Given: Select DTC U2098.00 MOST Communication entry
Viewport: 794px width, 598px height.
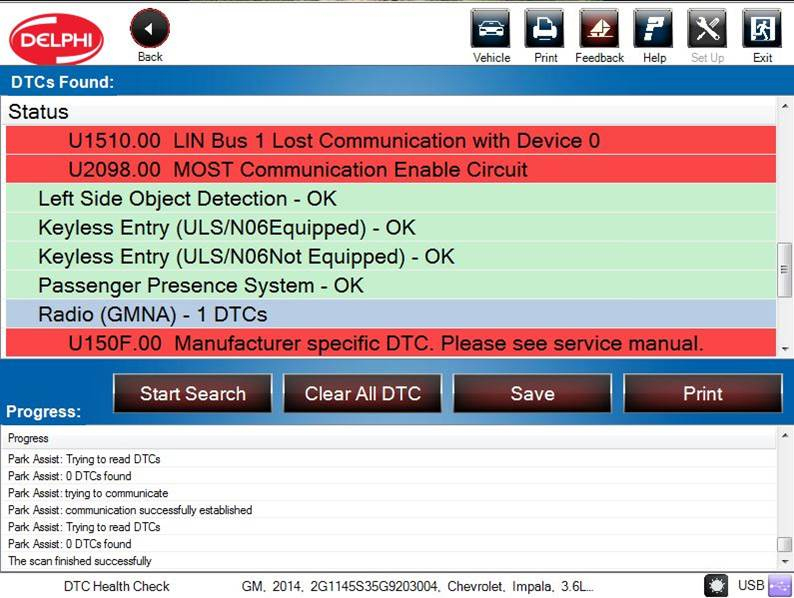Looking at the screenshot, I should 390,169.
